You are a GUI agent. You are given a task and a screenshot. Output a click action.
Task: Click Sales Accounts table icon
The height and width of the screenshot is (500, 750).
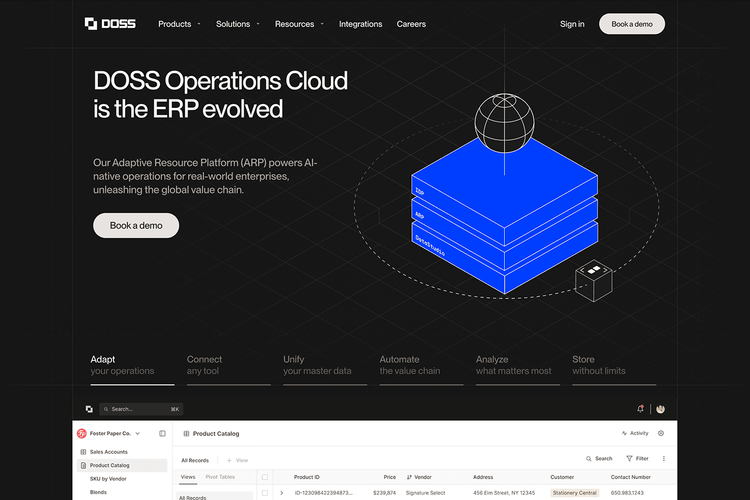[x=83, y=452]
